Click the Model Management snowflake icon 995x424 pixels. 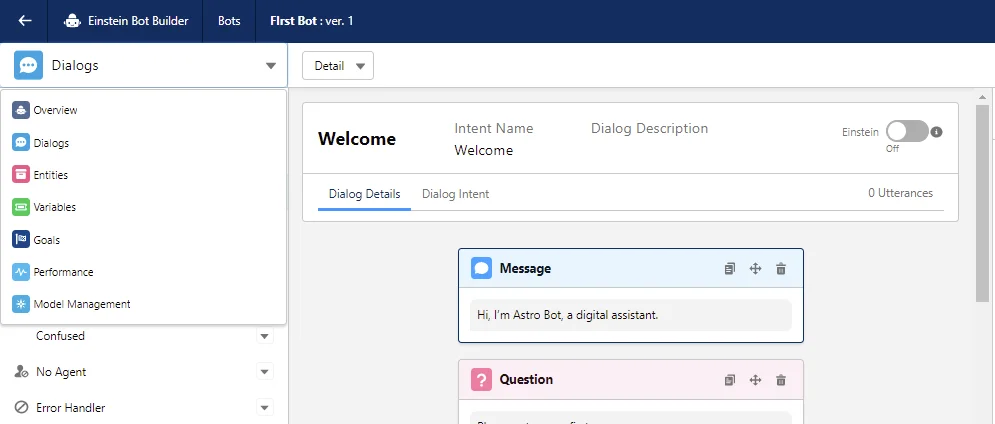pos(21,304)
